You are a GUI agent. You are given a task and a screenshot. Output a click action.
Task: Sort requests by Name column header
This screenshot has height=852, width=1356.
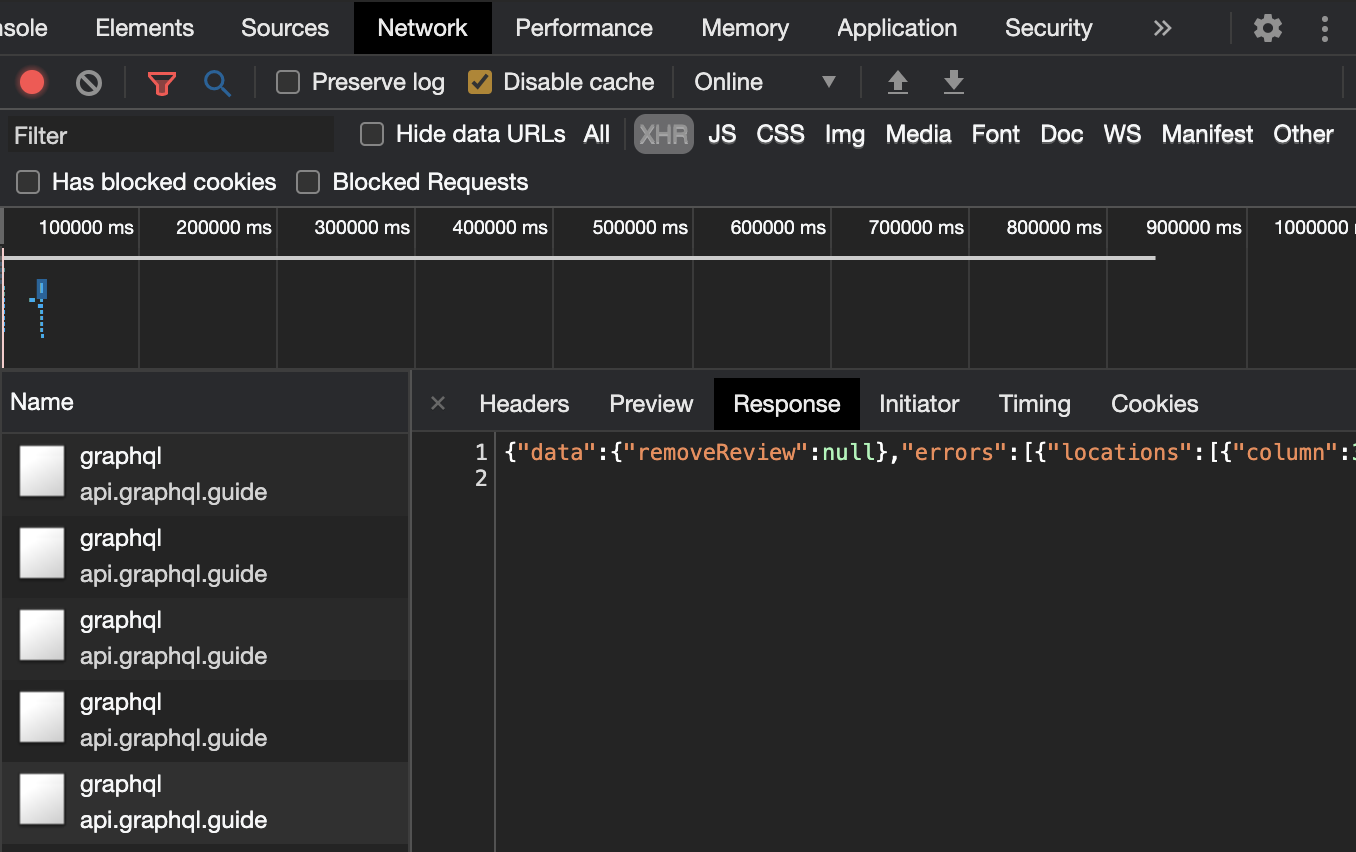tap(205, 402)
